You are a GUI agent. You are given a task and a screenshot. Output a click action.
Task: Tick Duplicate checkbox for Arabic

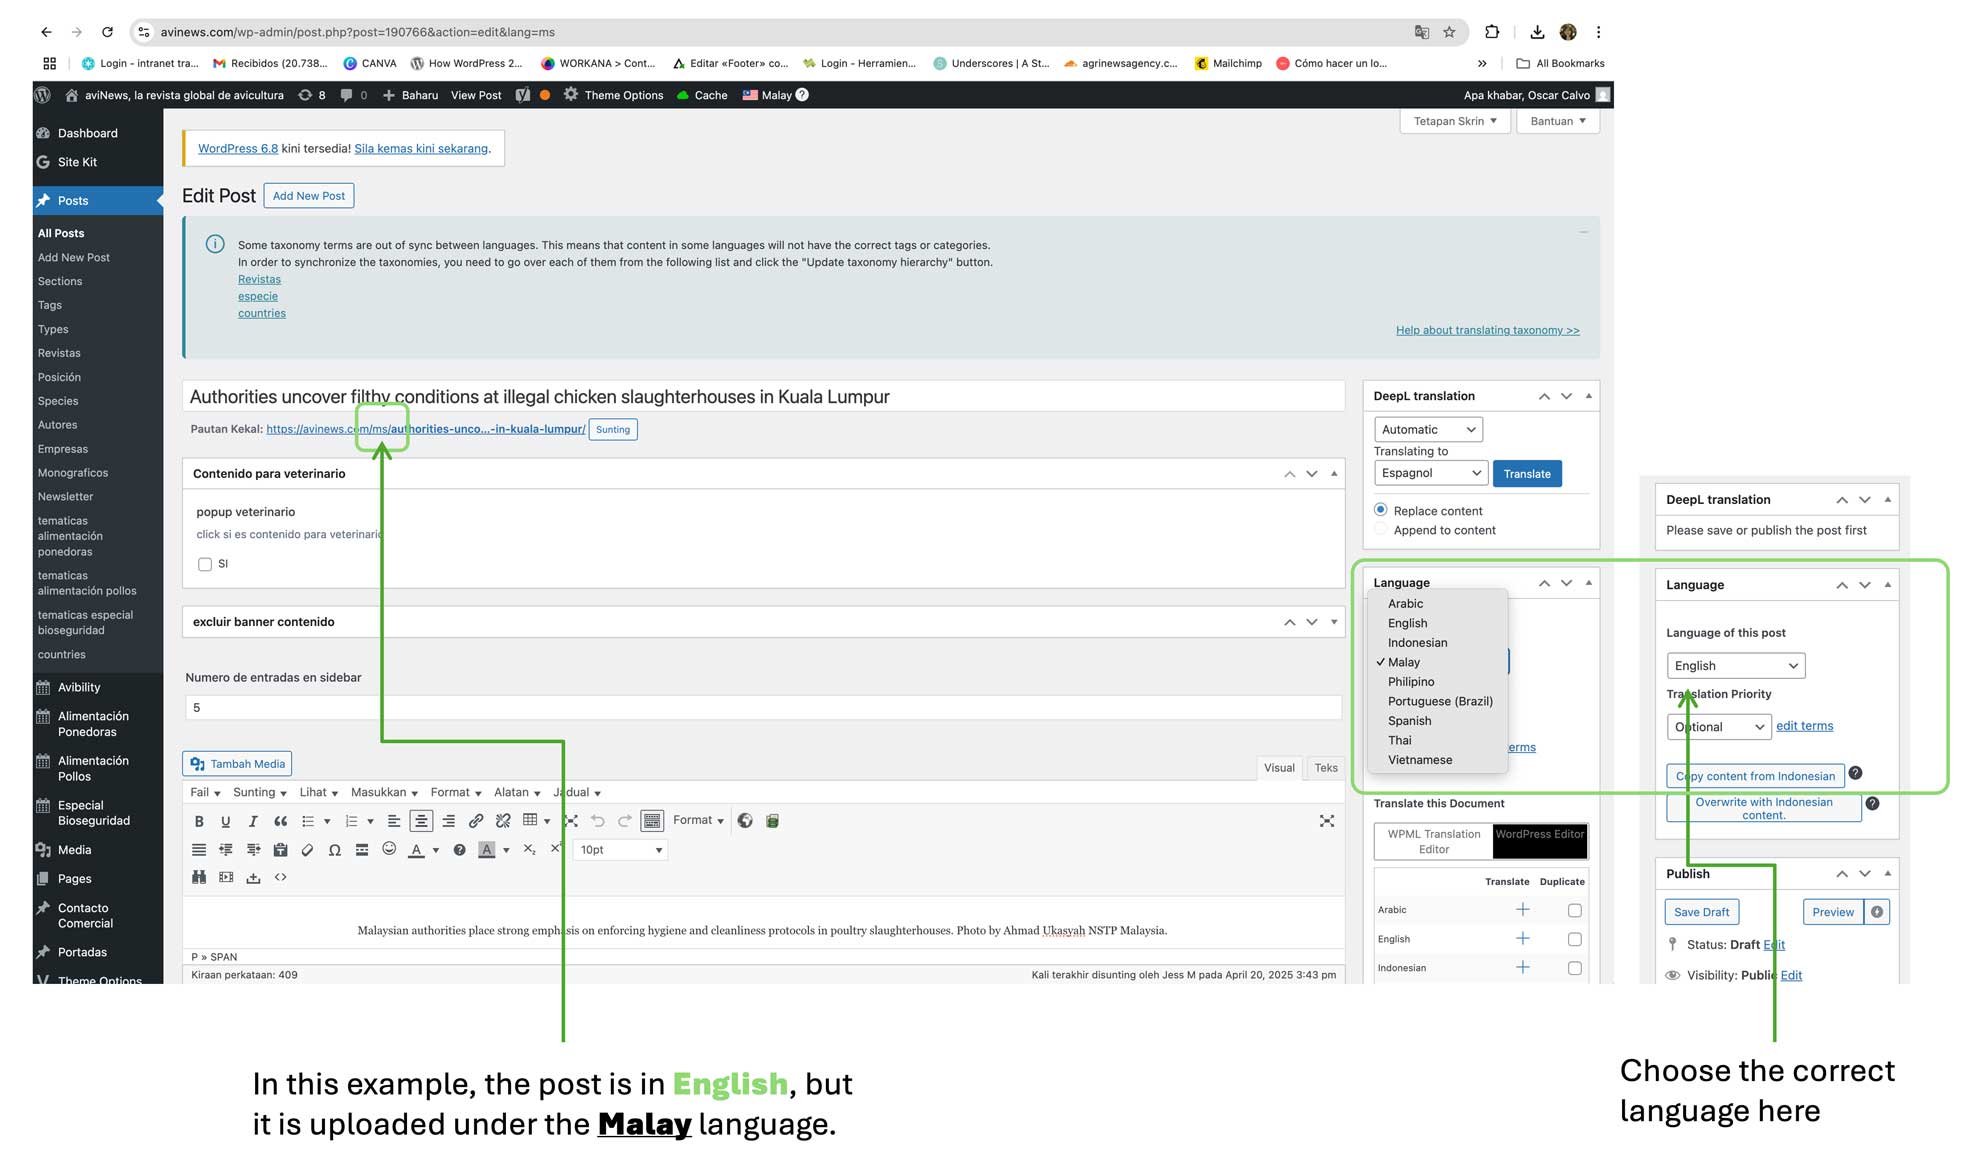point(1575,911)
